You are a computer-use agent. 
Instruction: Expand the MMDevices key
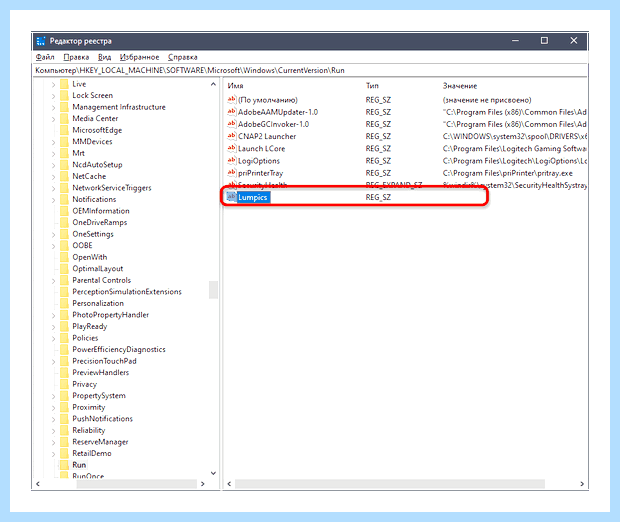53,142
